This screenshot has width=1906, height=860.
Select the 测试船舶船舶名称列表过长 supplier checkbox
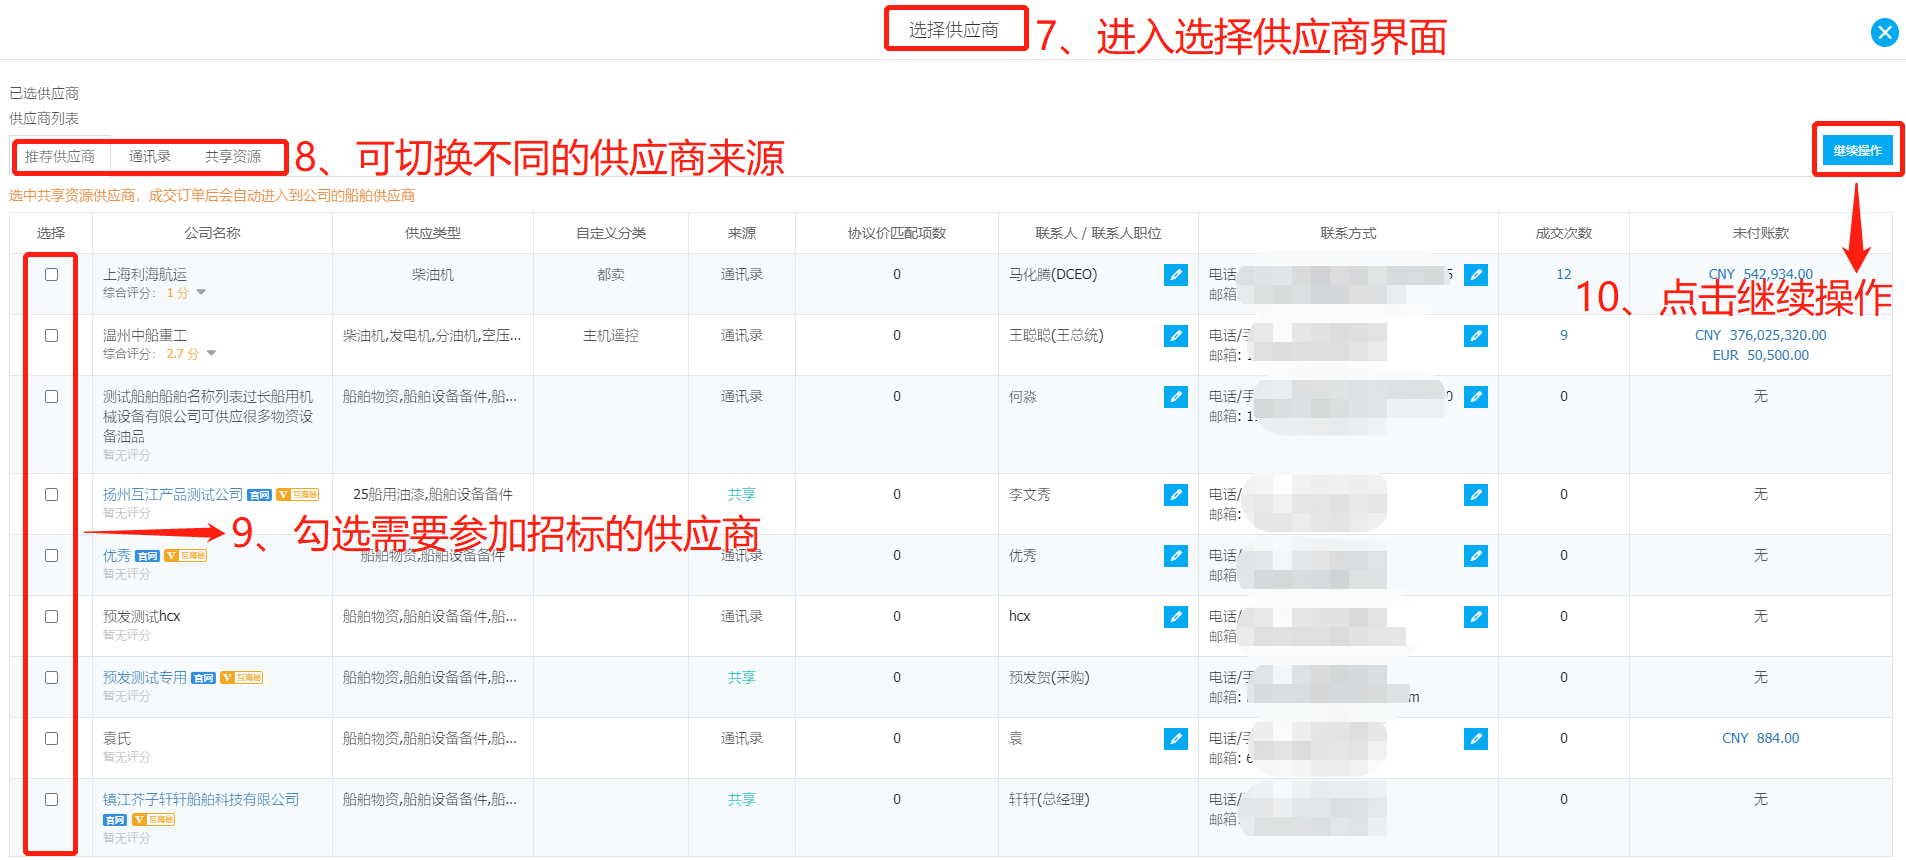click(x=51, y=396)
